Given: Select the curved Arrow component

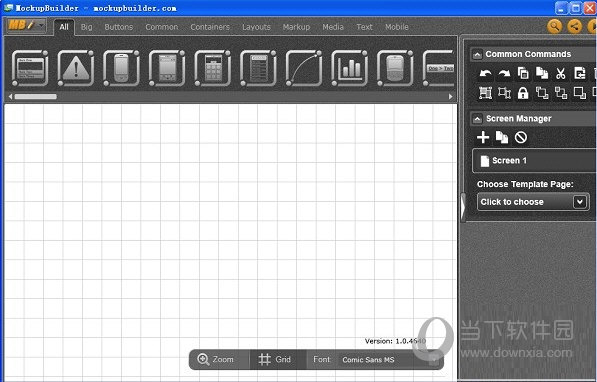Looking at the screenshot, I should (304, 68).
